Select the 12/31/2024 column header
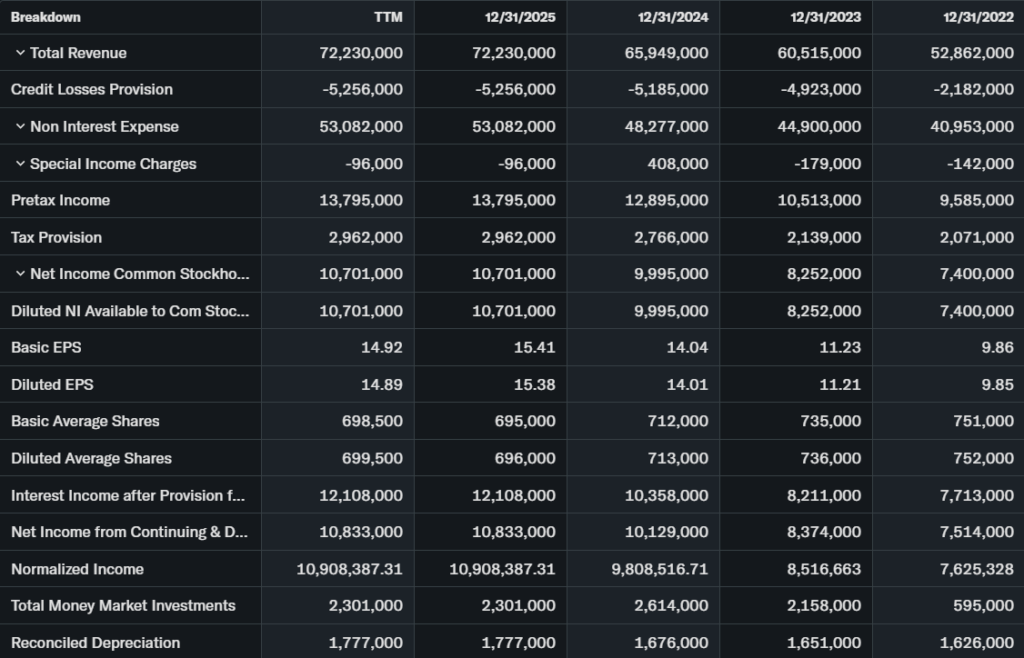This screenshot has width=1024, height=658. tap(673, 17)
